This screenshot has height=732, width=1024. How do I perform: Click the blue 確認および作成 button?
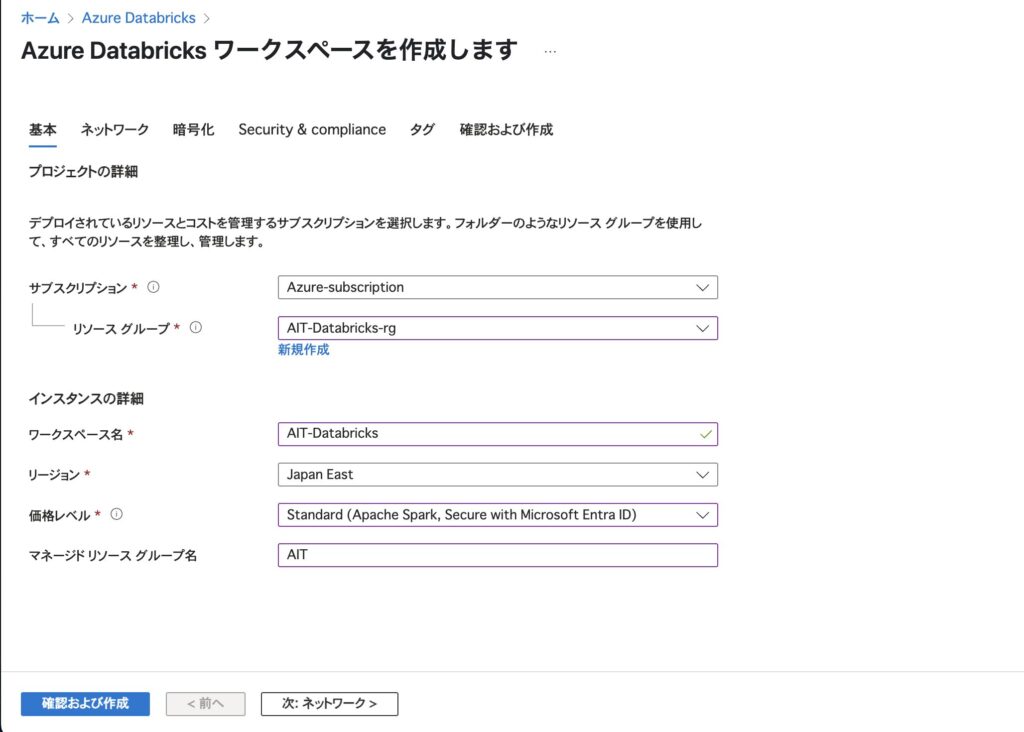(x=86, y=703)
